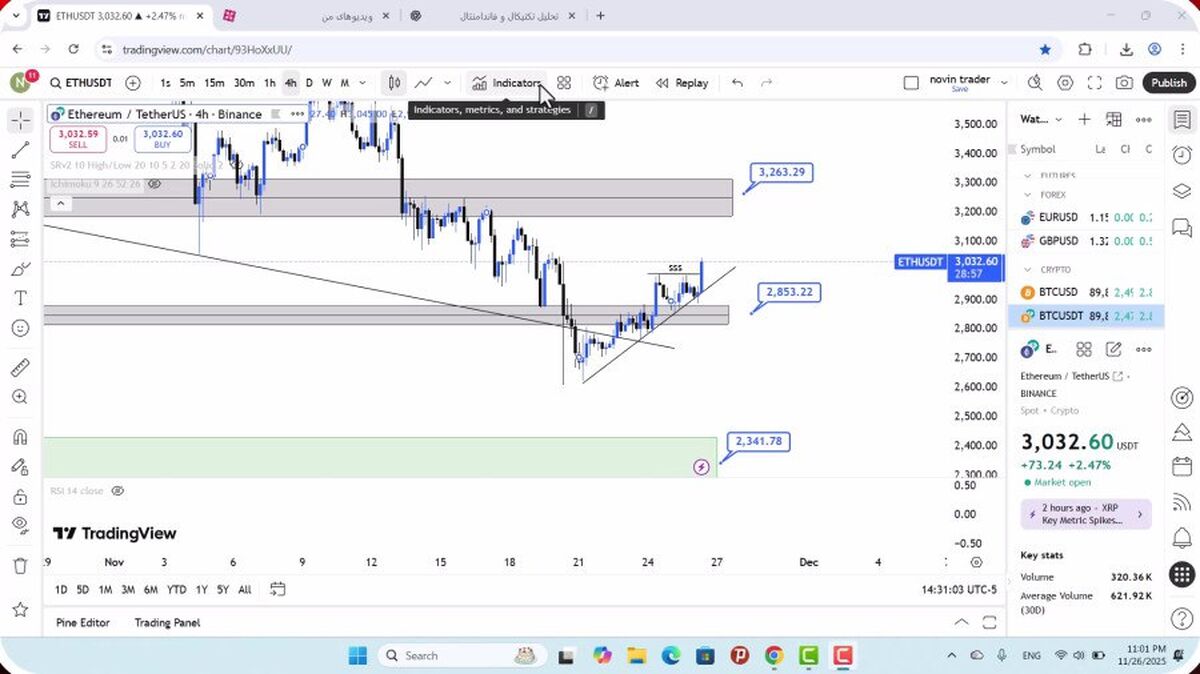
Task: Create an Alert
Action: click(x=616, y=83)
